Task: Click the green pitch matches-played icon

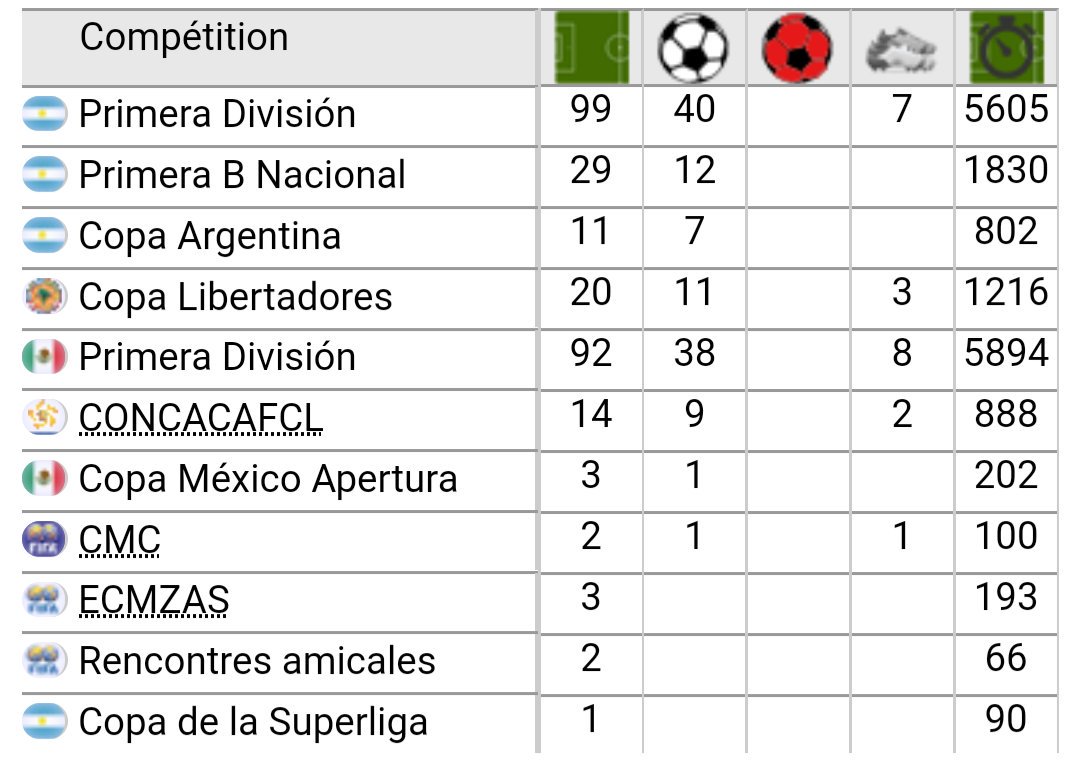Action: pyautogui.click(x=592, y=48)
